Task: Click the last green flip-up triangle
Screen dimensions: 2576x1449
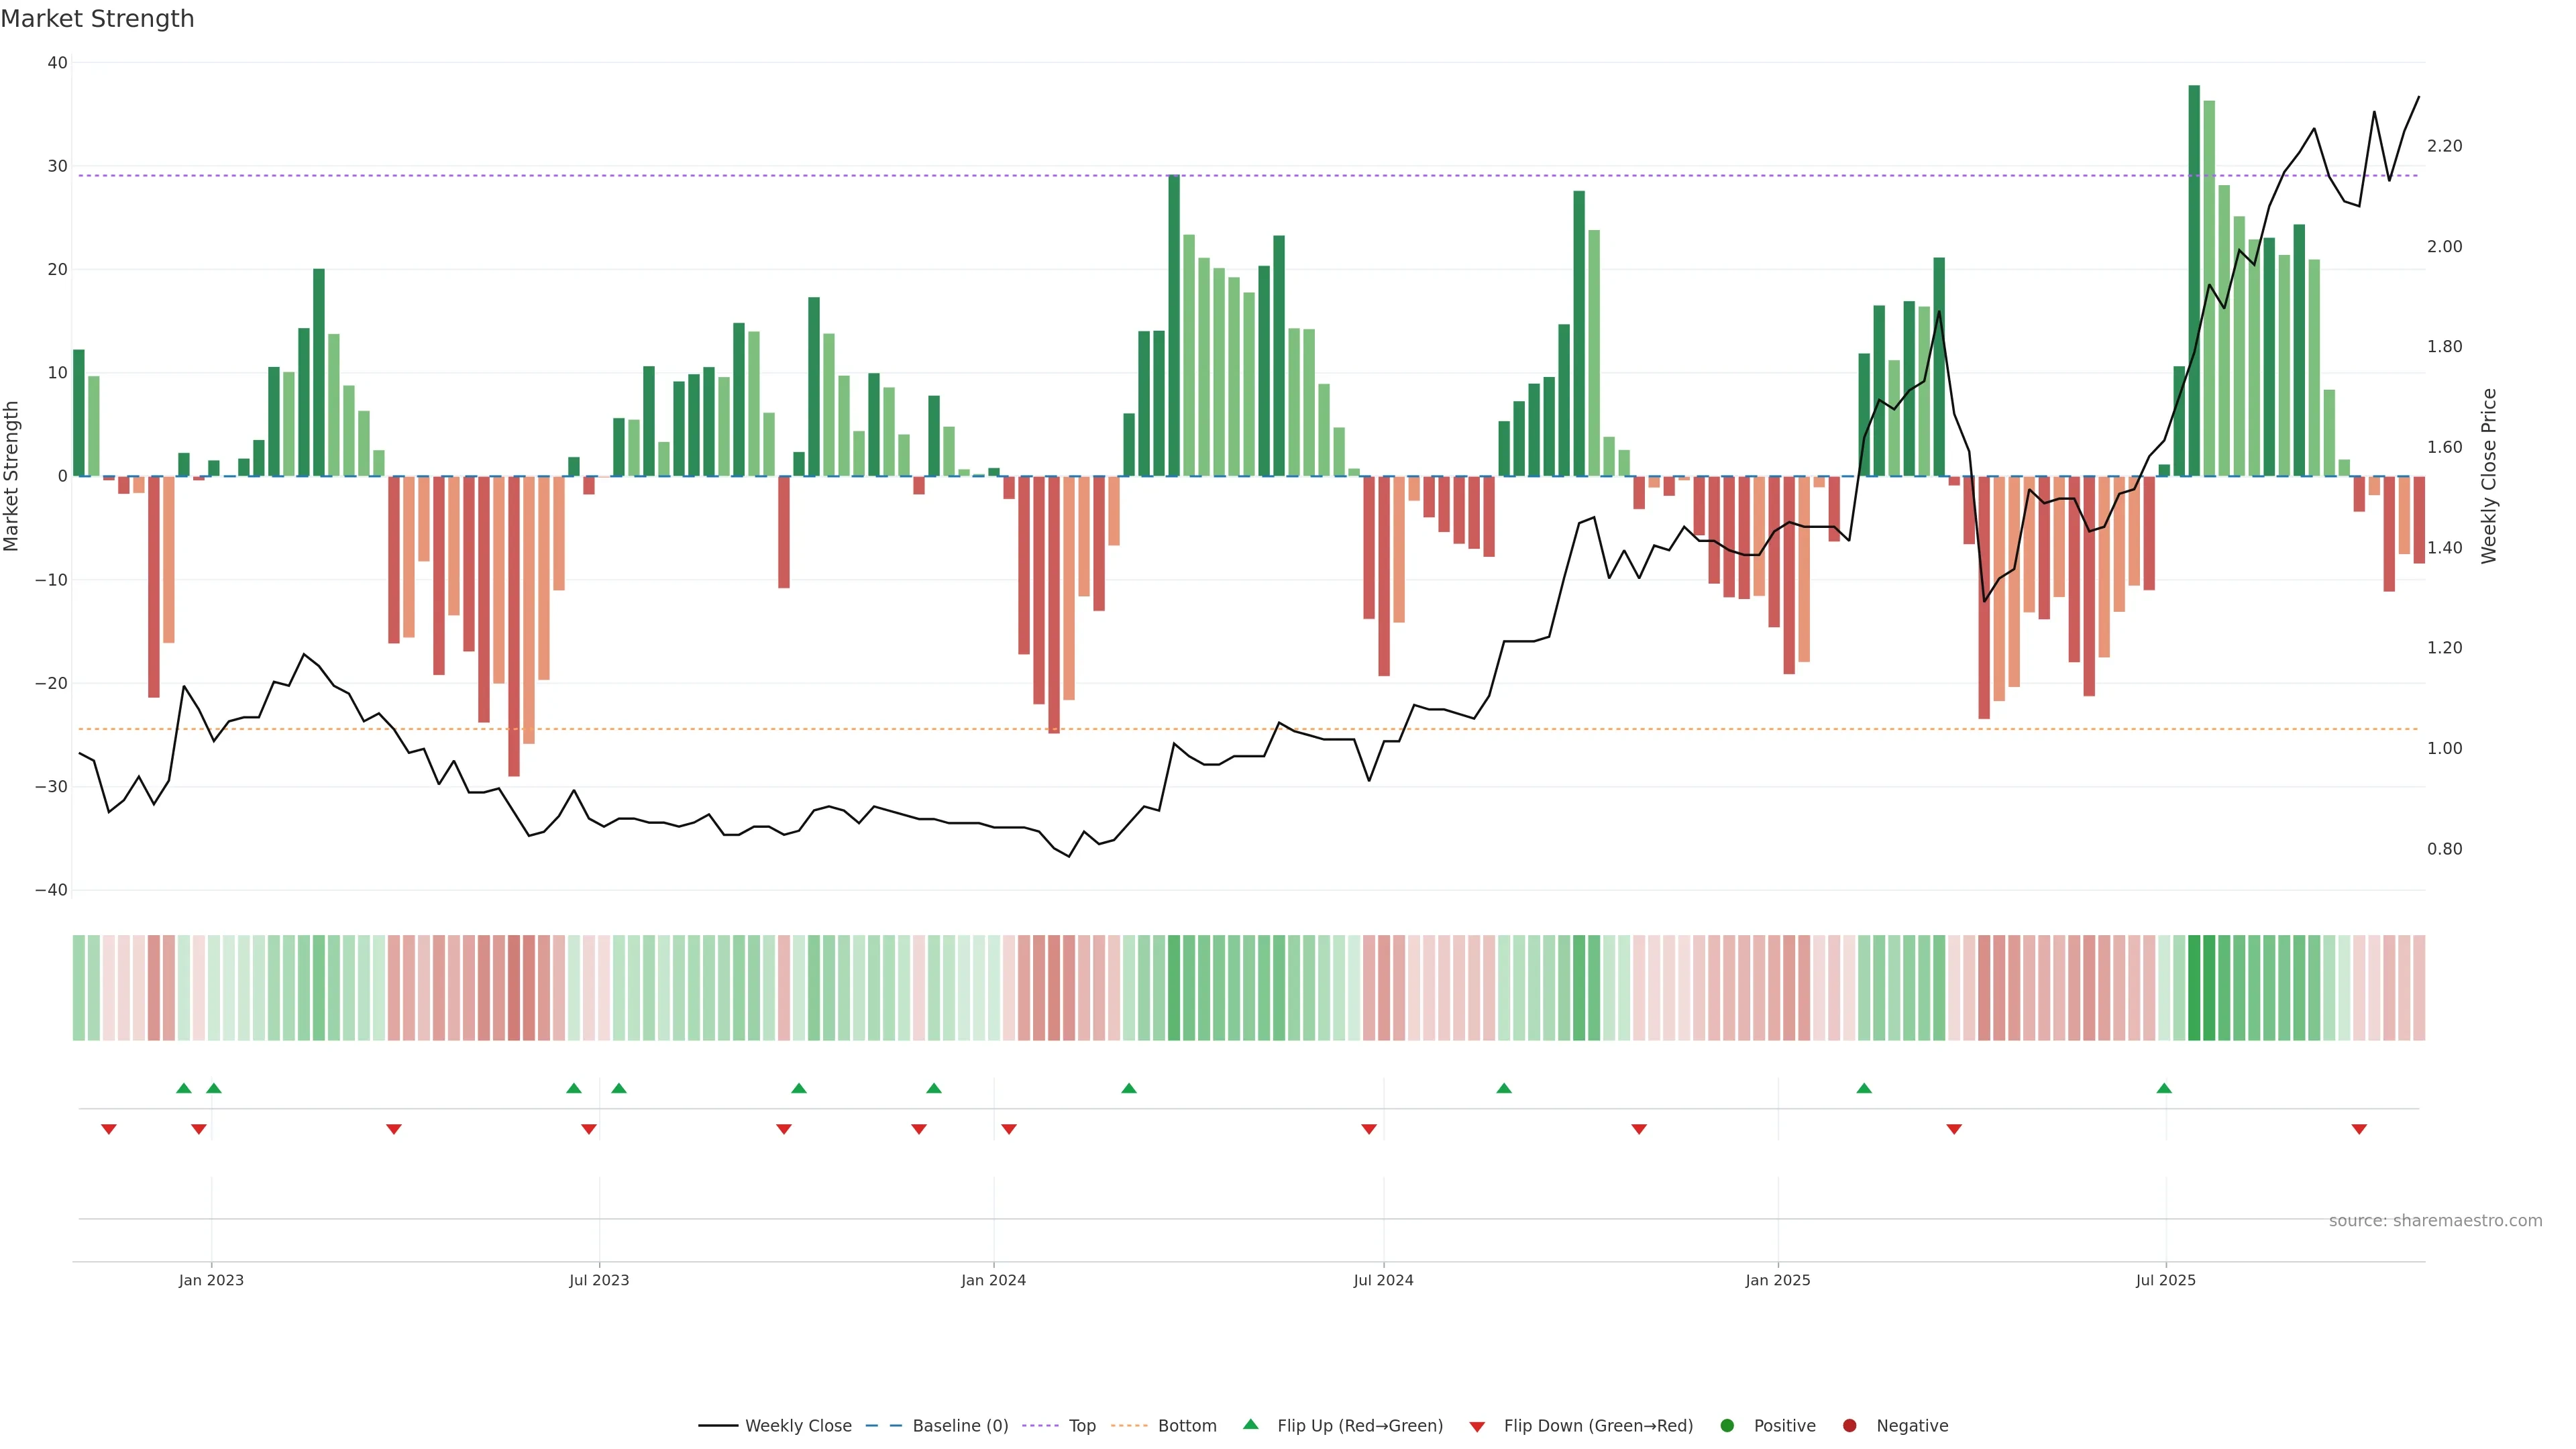Action: (x=2164, y=1088)
